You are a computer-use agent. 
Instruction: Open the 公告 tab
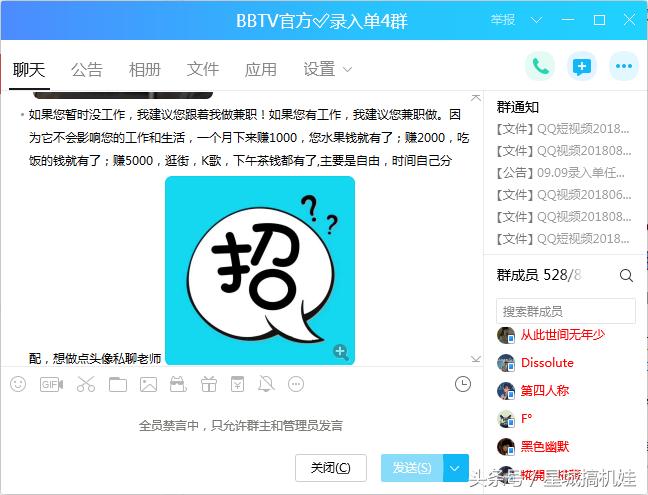click(x=87, y=69)
